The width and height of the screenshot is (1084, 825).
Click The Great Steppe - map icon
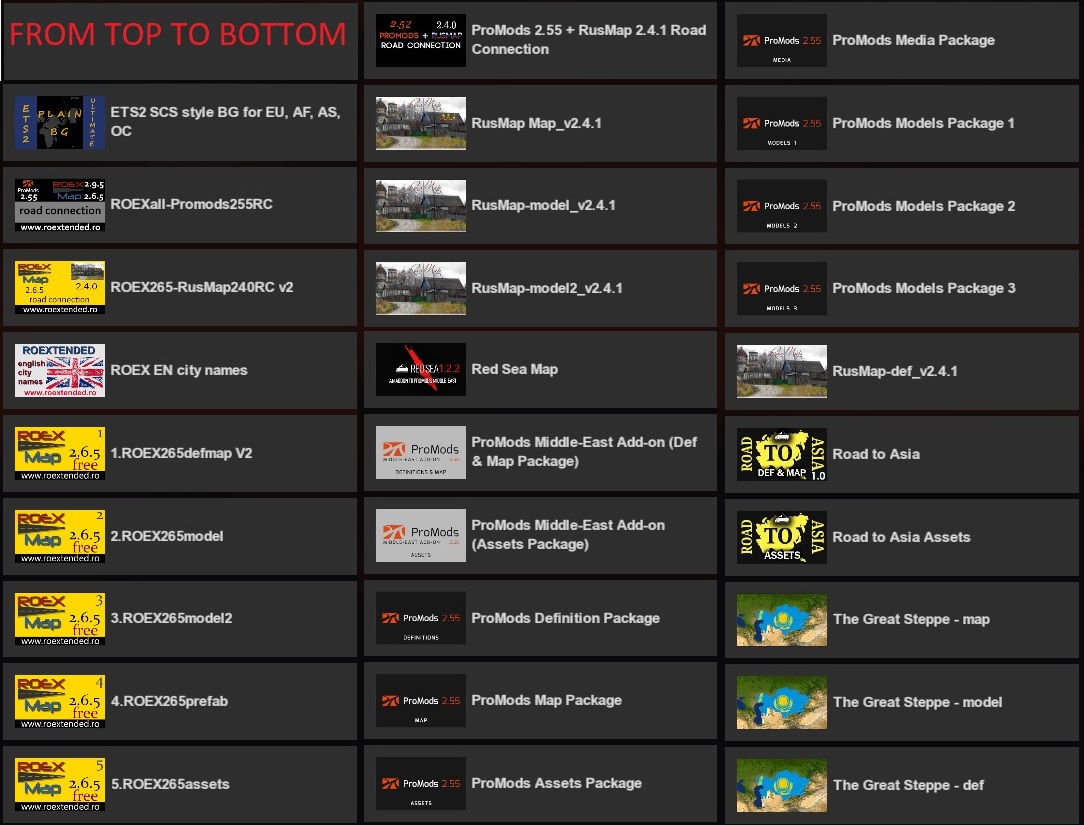(x=782, y=620)
